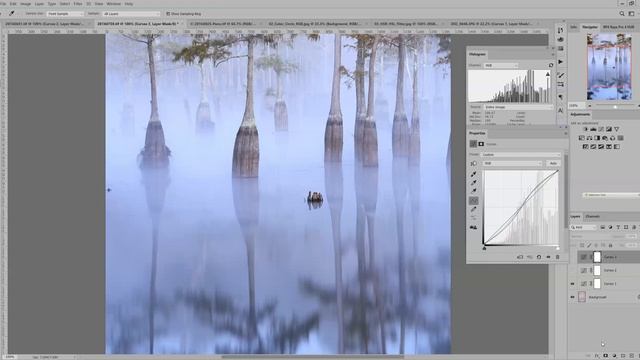Open the Image menu
This screenshot has width=640, height=360.
pyautogui.click(x=25, y=4)
